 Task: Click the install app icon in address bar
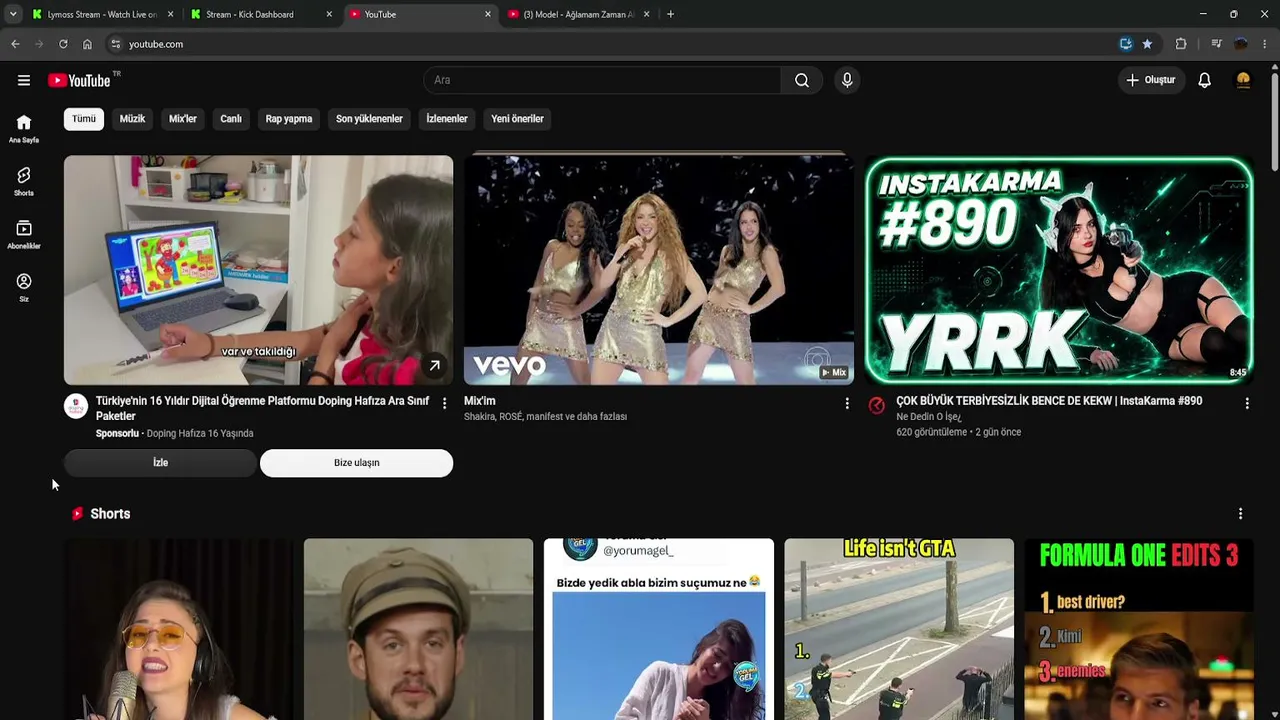point(1126,44)
